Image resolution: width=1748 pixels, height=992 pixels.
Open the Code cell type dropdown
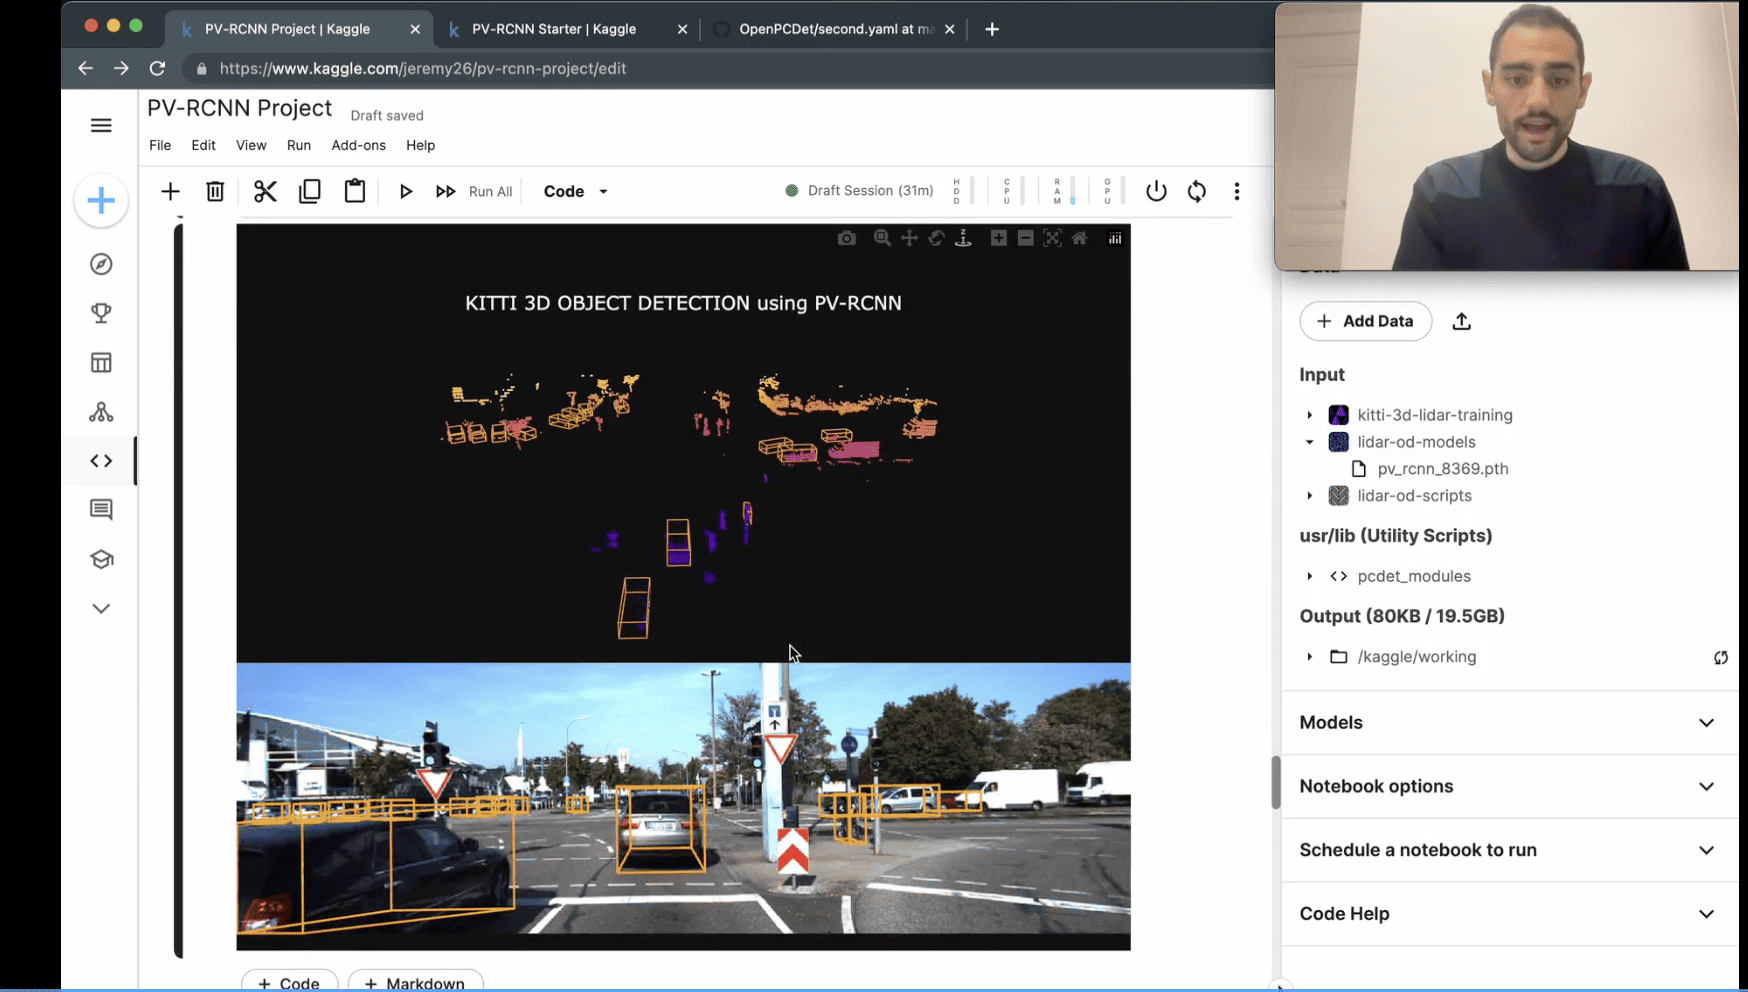point(575,191)
